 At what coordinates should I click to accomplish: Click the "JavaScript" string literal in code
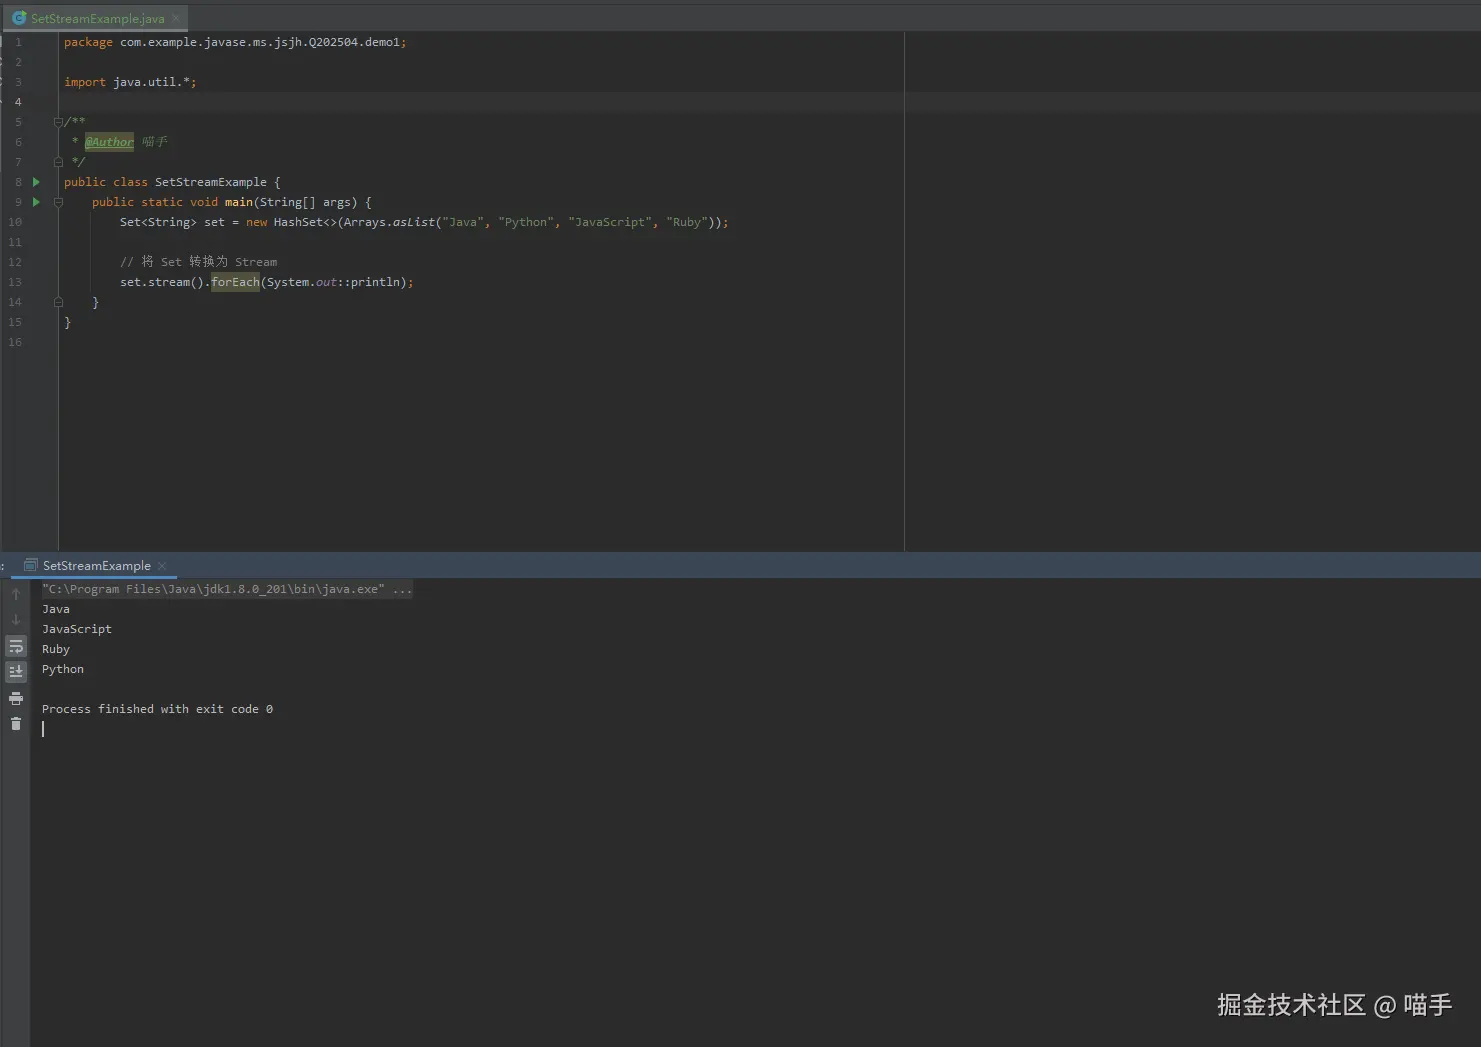coord(610,222)
